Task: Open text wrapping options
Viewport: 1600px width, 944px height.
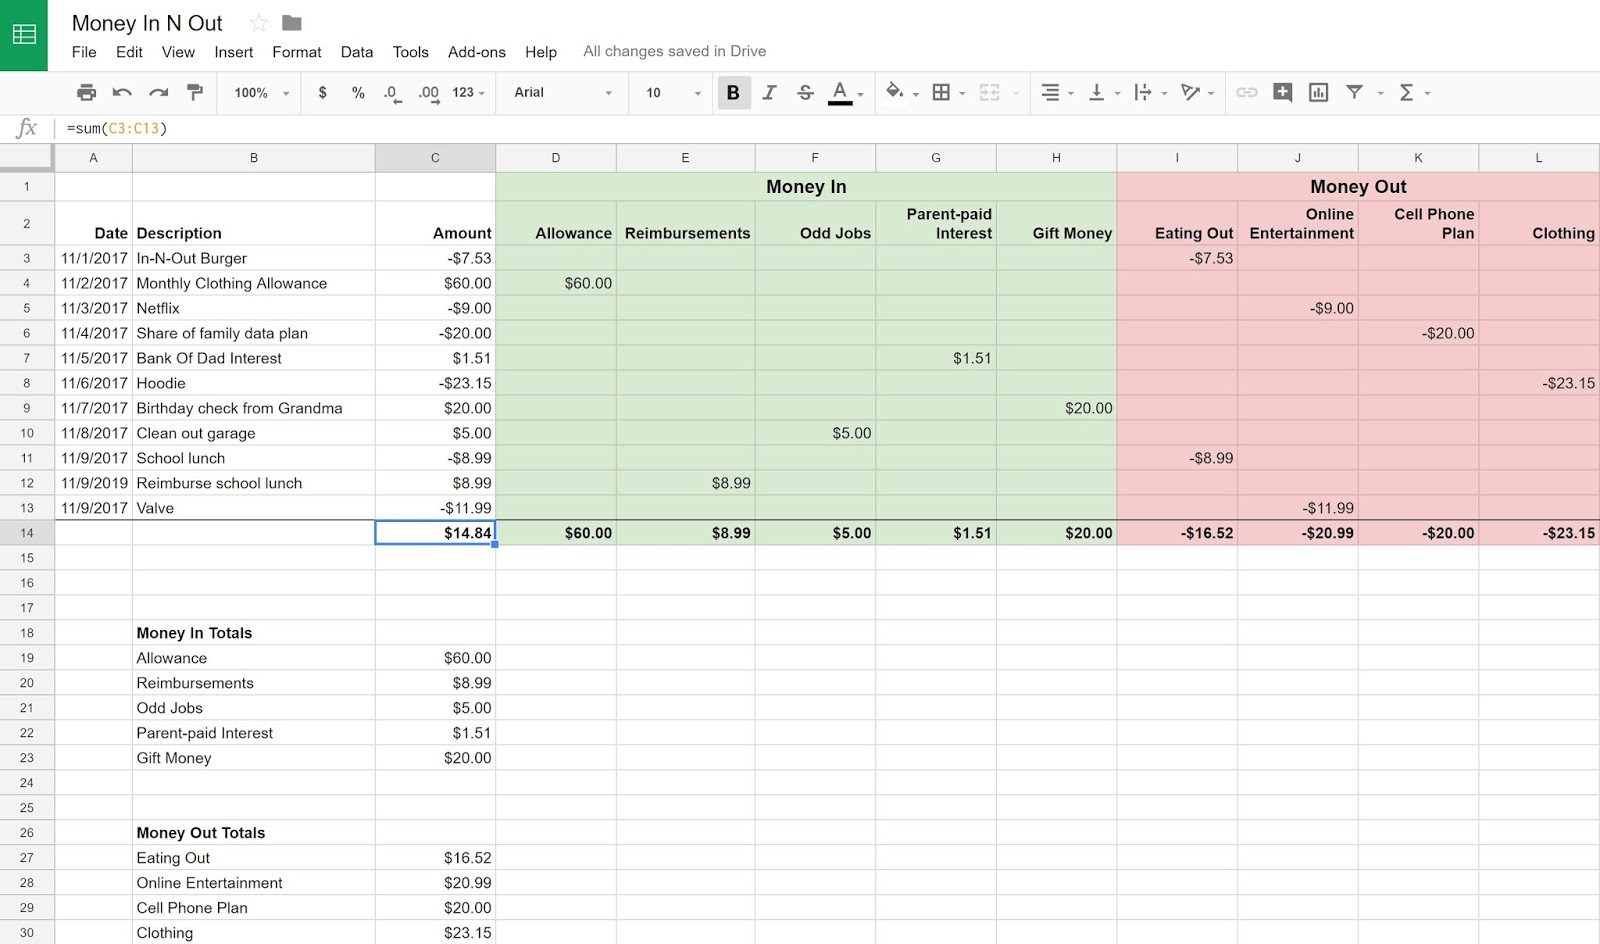Action: click(1142, 92)
